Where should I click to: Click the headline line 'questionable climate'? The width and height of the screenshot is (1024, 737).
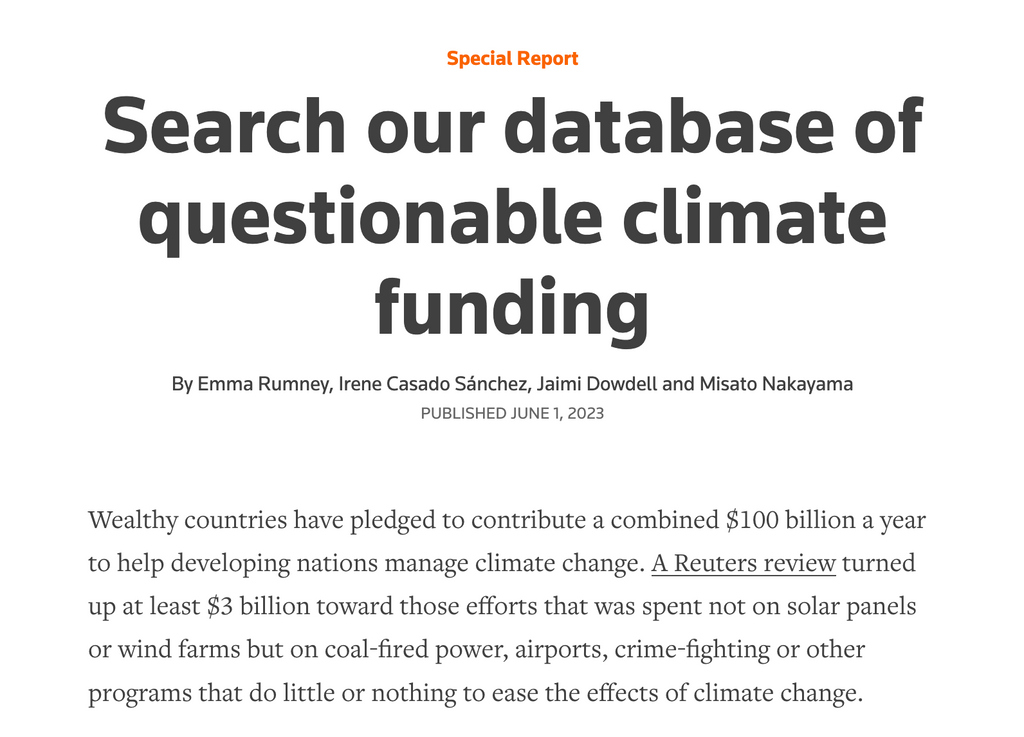point(513,216)
